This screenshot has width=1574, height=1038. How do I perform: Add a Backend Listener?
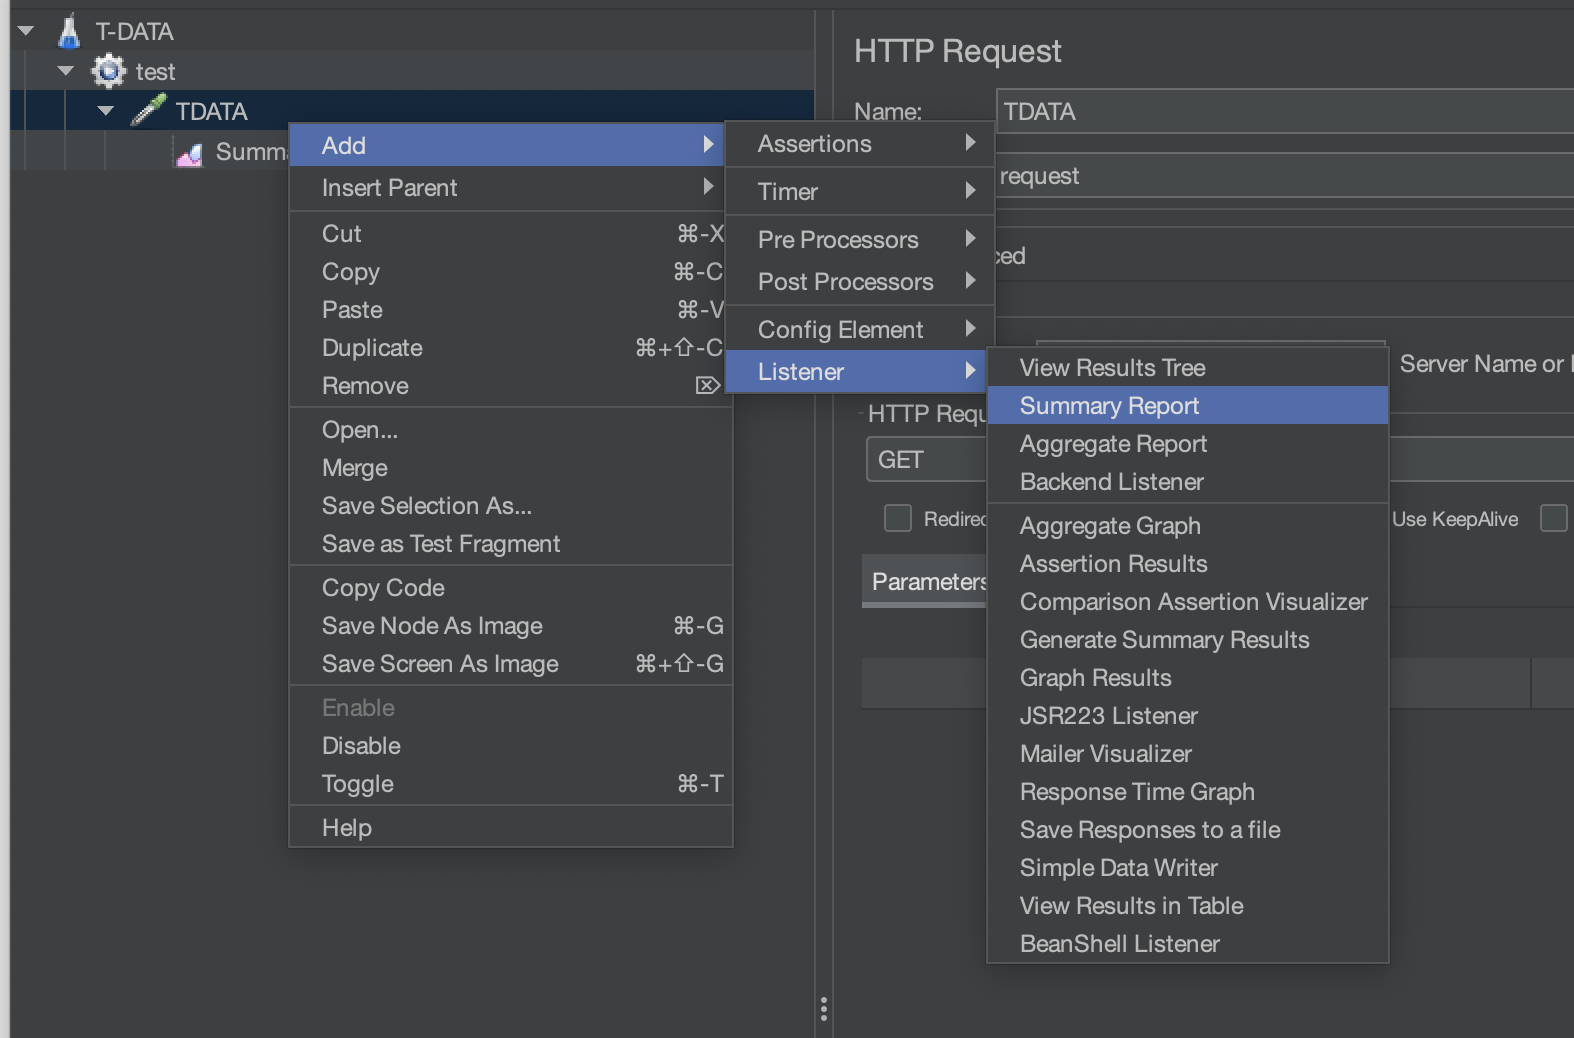[1188, 482]
